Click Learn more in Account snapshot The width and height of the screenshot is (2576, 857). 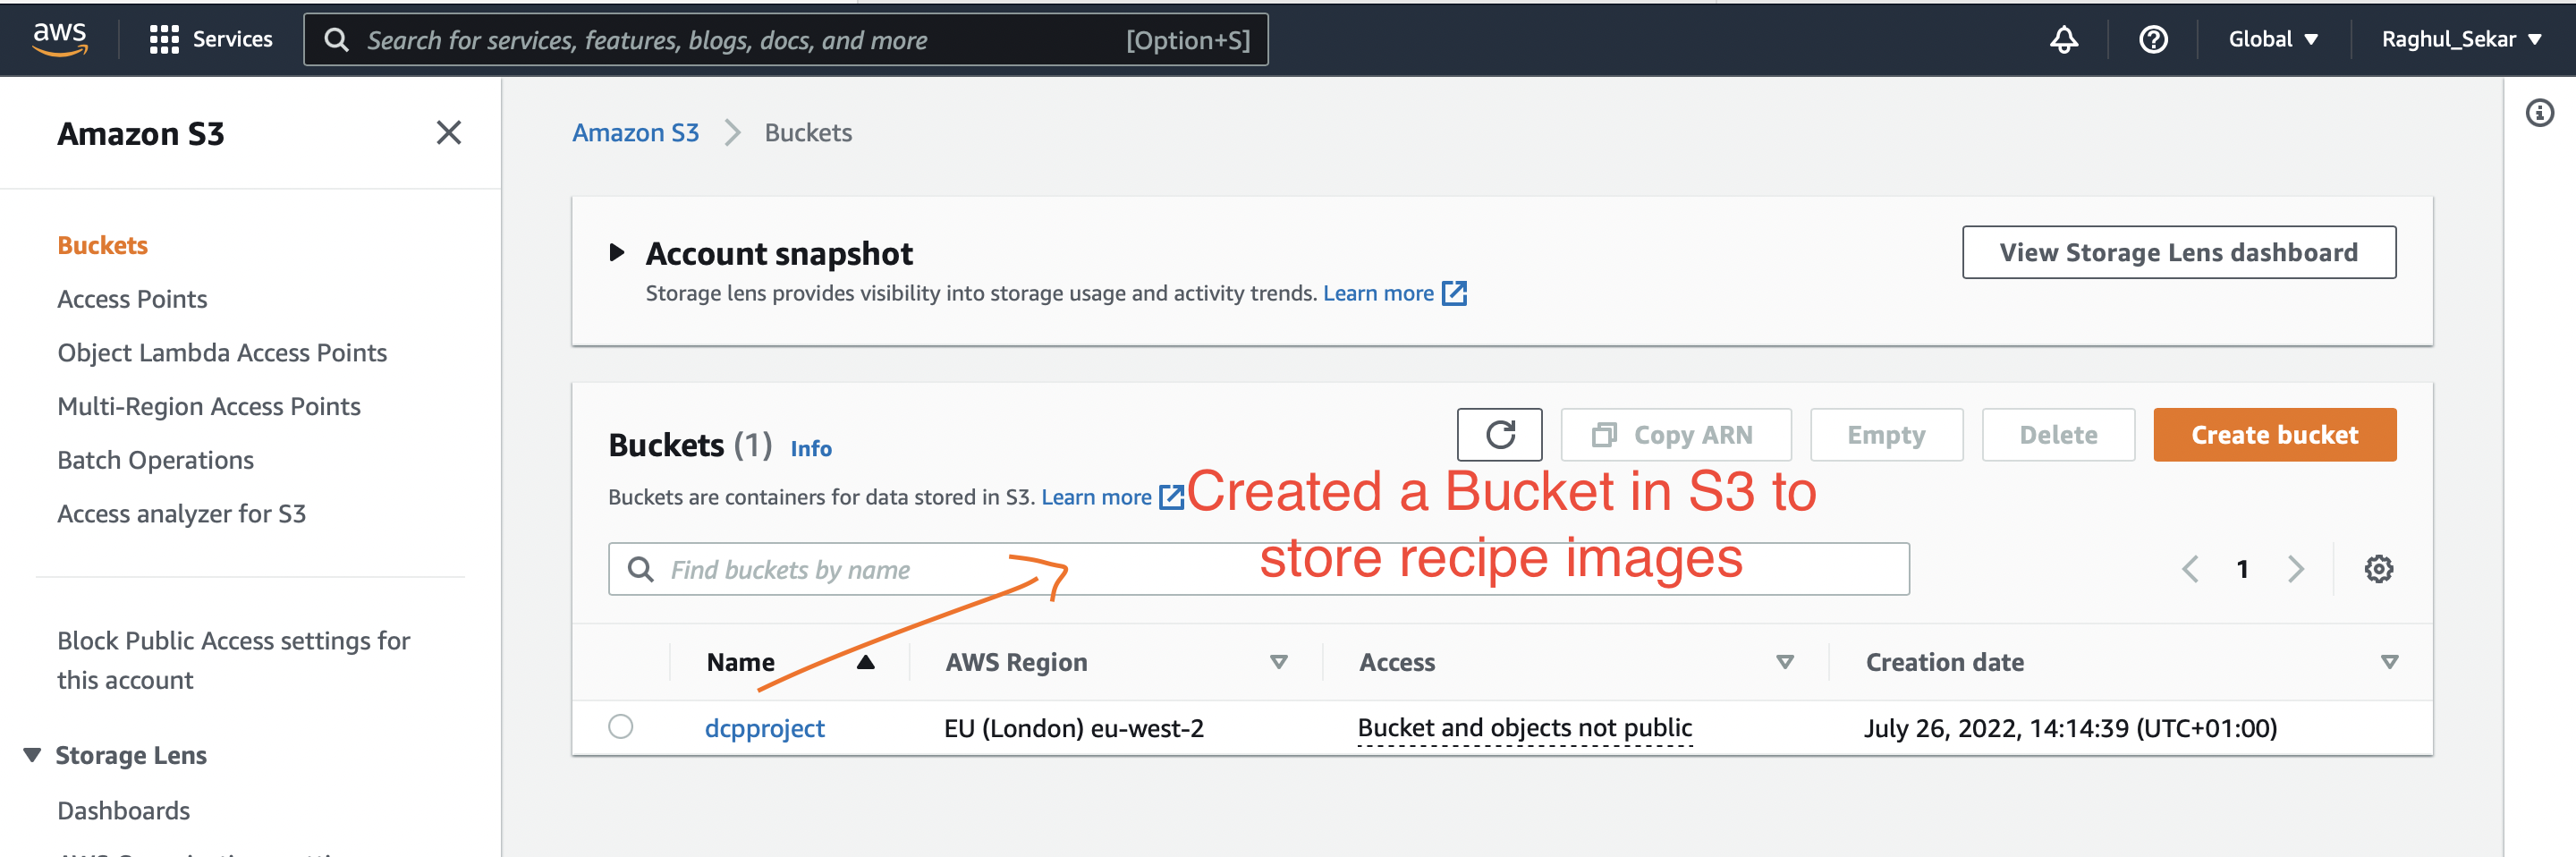(1378, 293)
